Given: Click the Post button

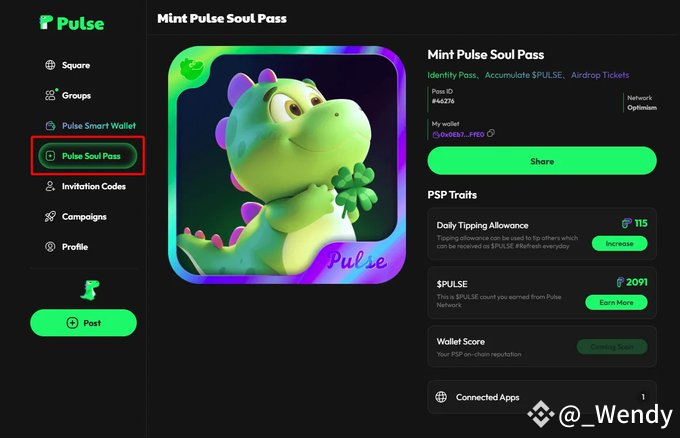Looking at the screenshot, I should (83, 323).
